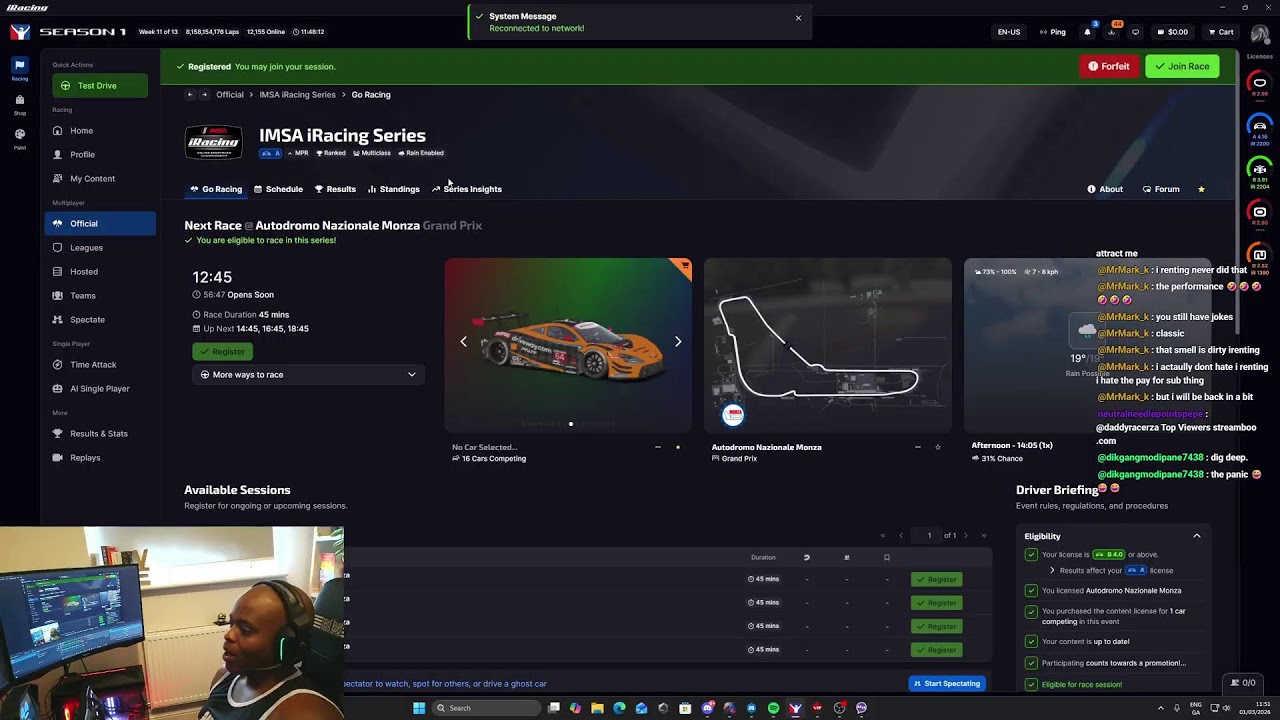Viewport: 1280px width, 720px height.
Task: Select Official under Multiplayer
Action: [x=100, y=224]
